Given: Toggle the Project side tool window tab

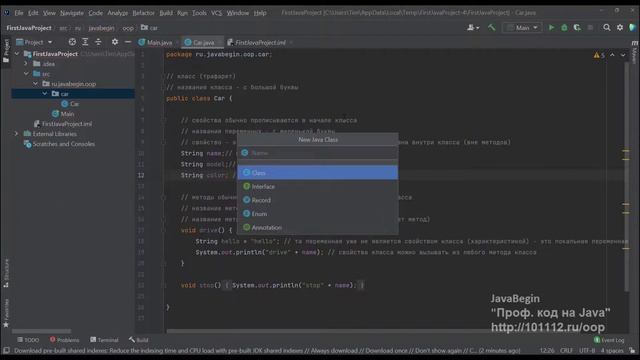Looking at the screenshot, I should point(6,51).
